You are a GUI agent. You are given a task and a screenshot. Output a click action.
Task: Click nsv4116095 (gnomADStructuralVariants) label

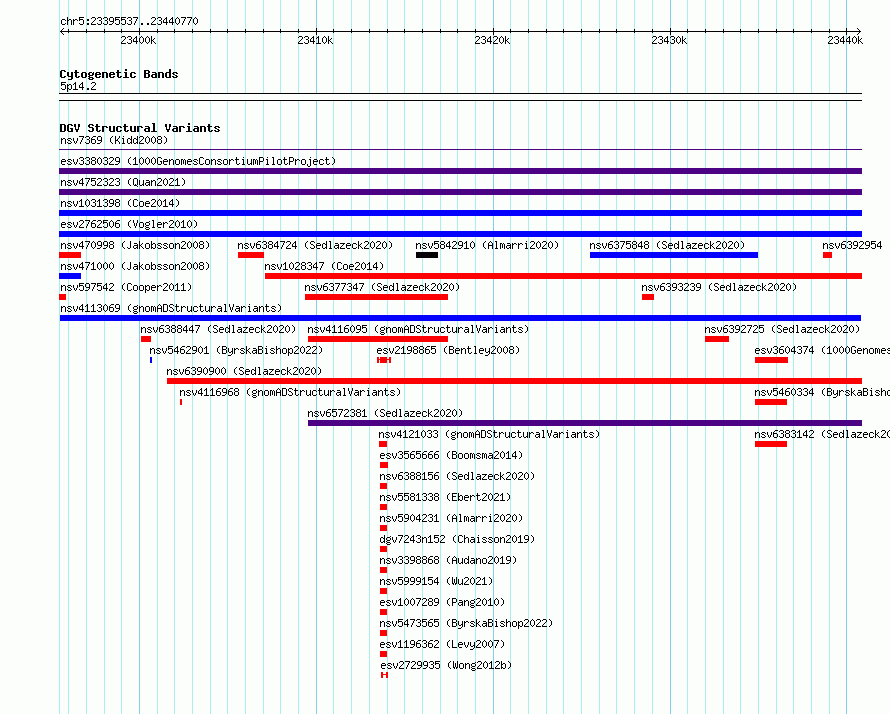pyautogui.click(x=418, y=329)
